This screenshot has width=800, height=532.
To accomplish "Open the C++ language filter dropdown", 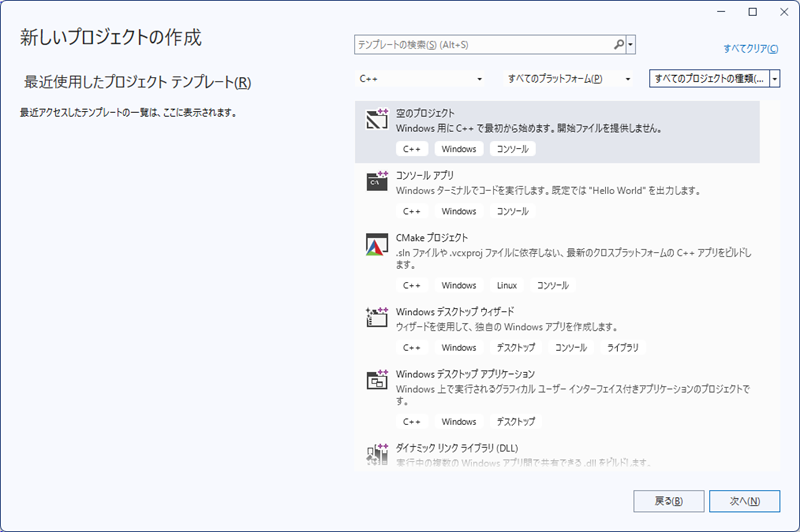I will coord(420,79).
